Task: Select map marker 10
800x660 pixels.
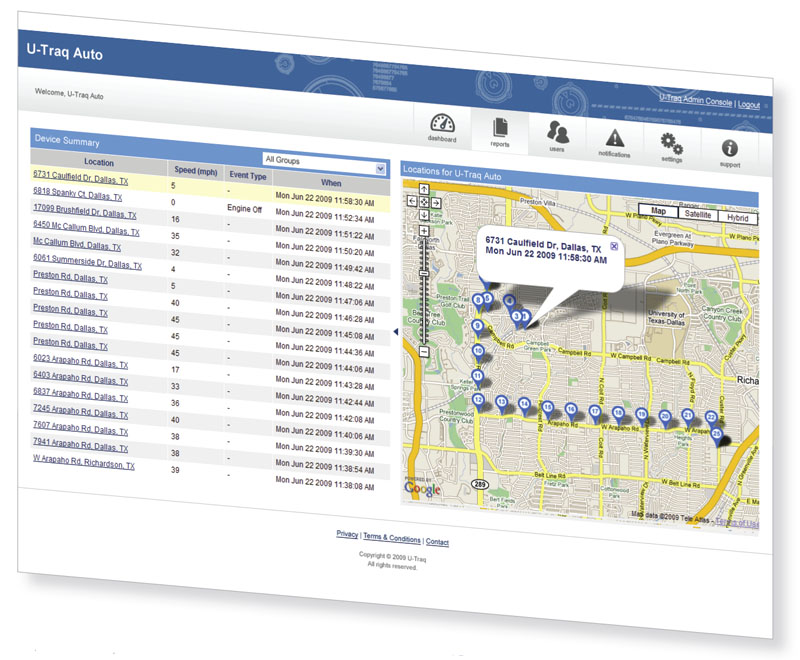Action: pyautogui.click(x=478, y=352)
